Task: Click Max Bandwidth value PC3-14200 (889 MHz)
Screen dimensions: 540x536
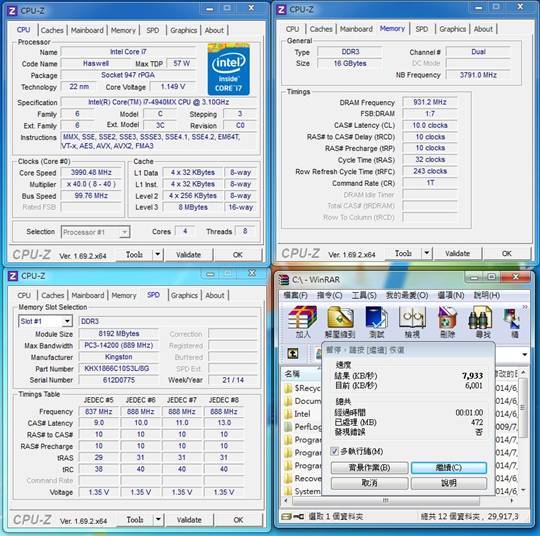Action: point(118,345)
